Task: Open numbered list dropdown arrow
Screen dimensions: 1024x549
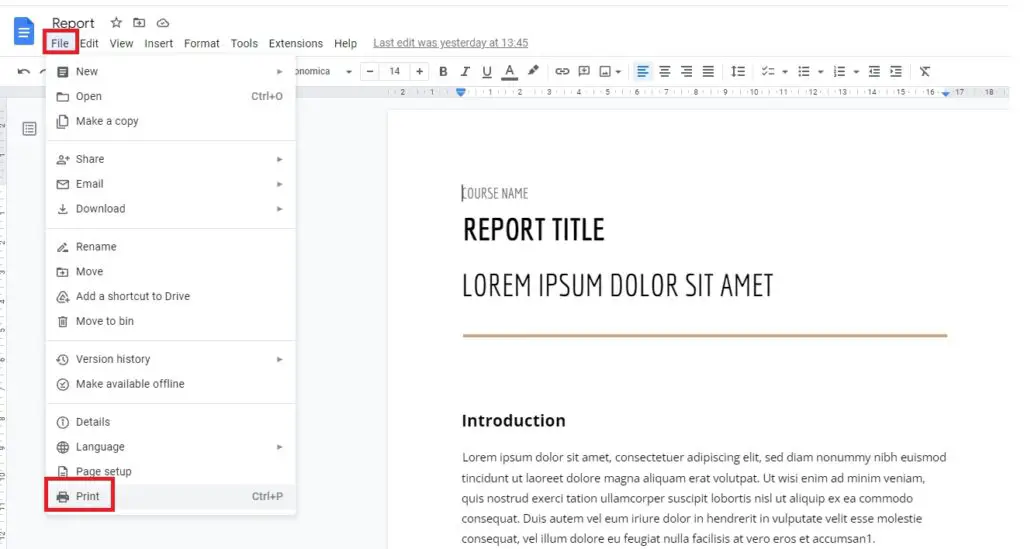Action: click(x=856, y=72)
